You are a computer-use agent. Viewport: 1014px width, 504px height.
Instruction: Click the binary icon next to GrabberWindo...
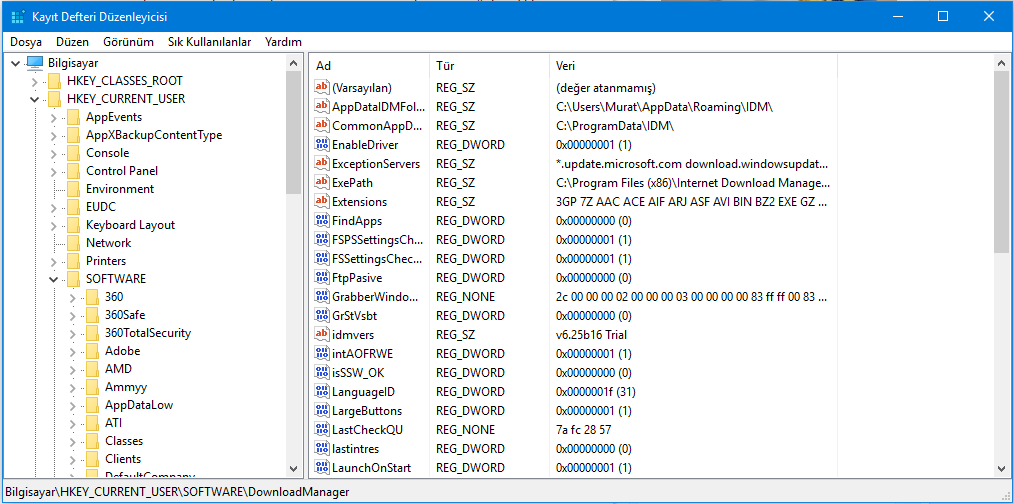tap(321, 296)
